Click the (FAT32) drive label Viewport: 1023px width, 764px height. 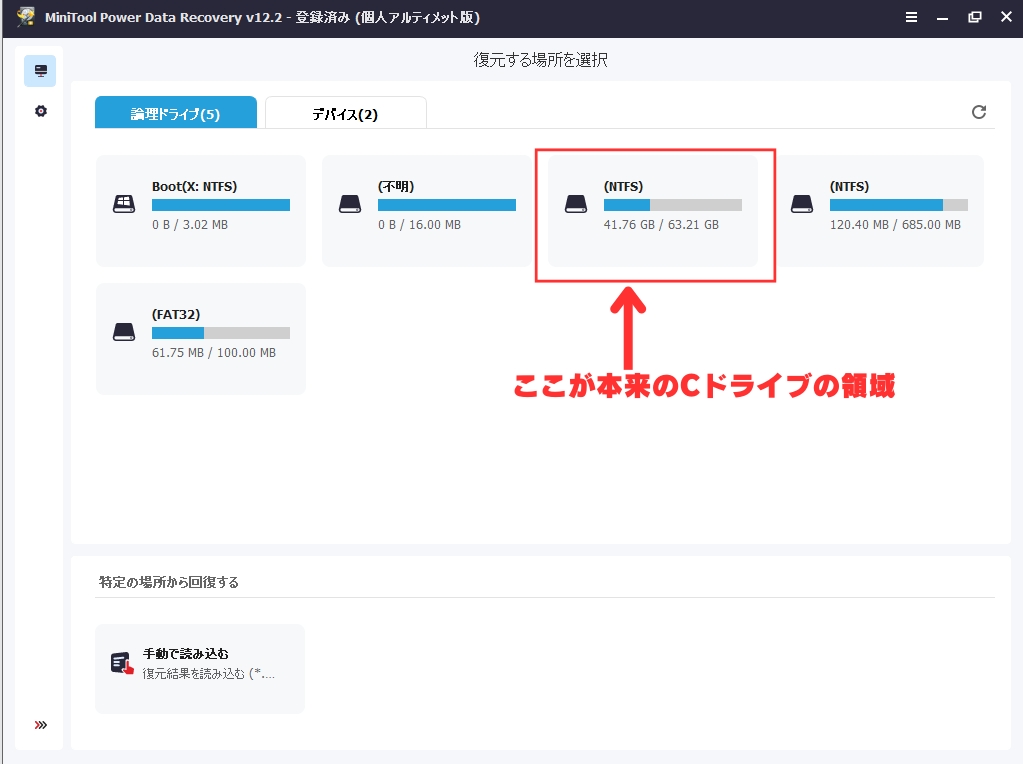[x=176, y=314]
